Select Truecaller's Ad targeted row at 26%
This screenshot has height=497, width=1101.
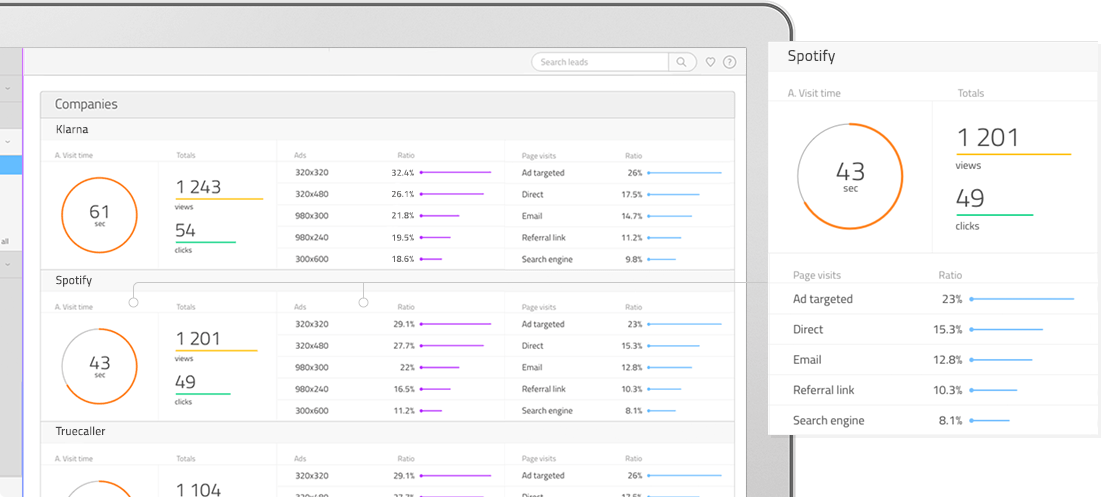tap(619, 475)
